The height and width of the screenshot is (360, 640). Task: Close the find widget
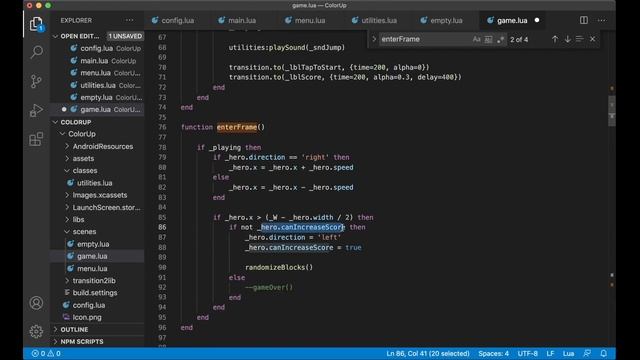[593, 39]
